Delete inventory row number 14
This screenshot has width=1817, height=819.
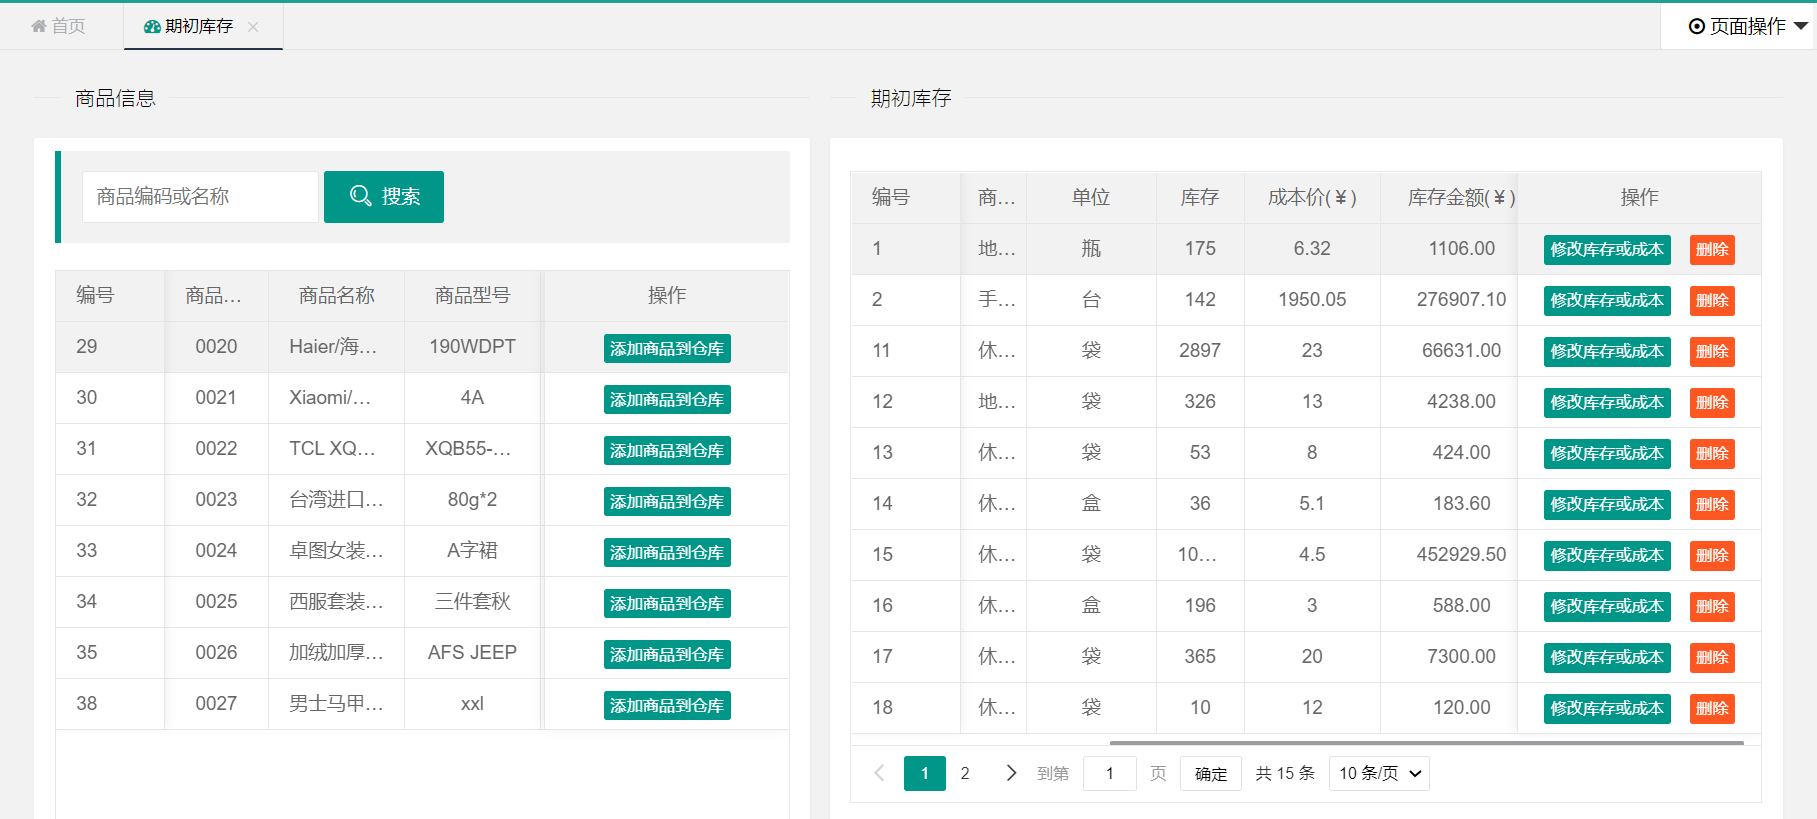click(x=1712, y=505)
